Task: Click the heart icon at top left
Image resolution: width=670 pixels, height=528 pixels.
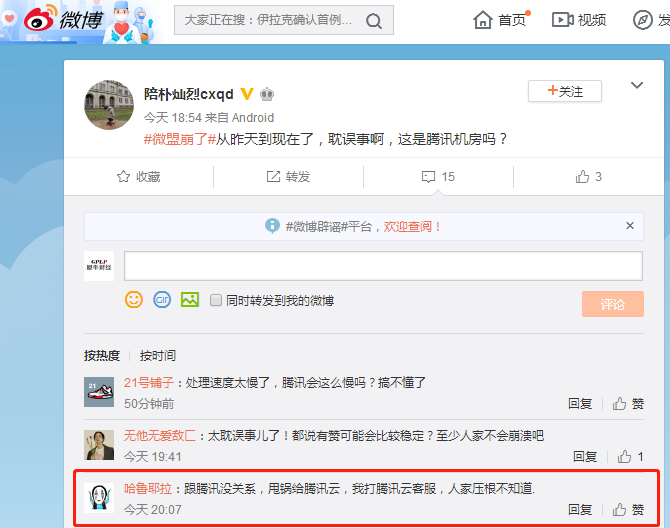Action: [x=9, y=18]
